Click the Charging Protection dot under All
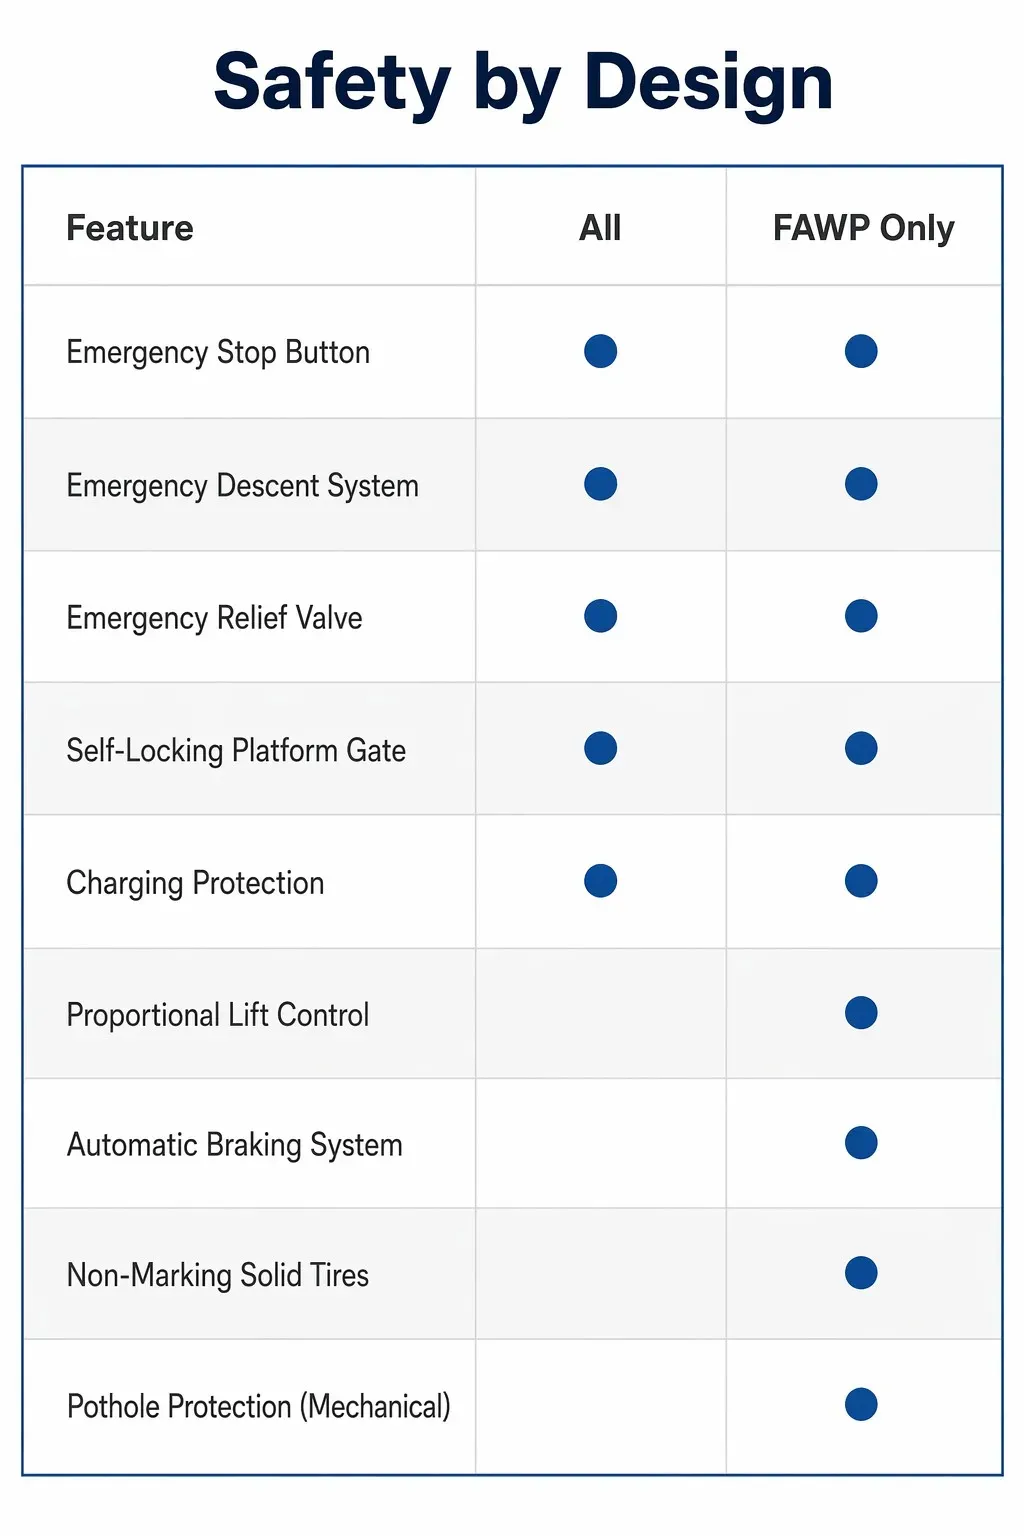 (x=600, y=881)
